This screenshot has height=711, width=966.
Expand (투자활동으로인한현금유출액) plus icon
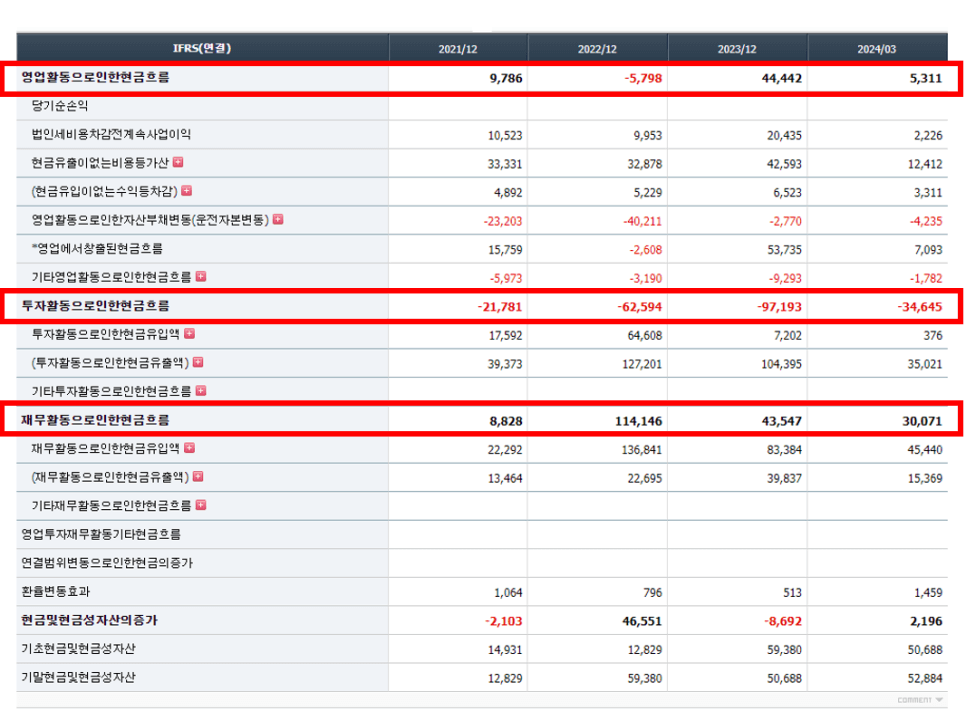point(198,362)
